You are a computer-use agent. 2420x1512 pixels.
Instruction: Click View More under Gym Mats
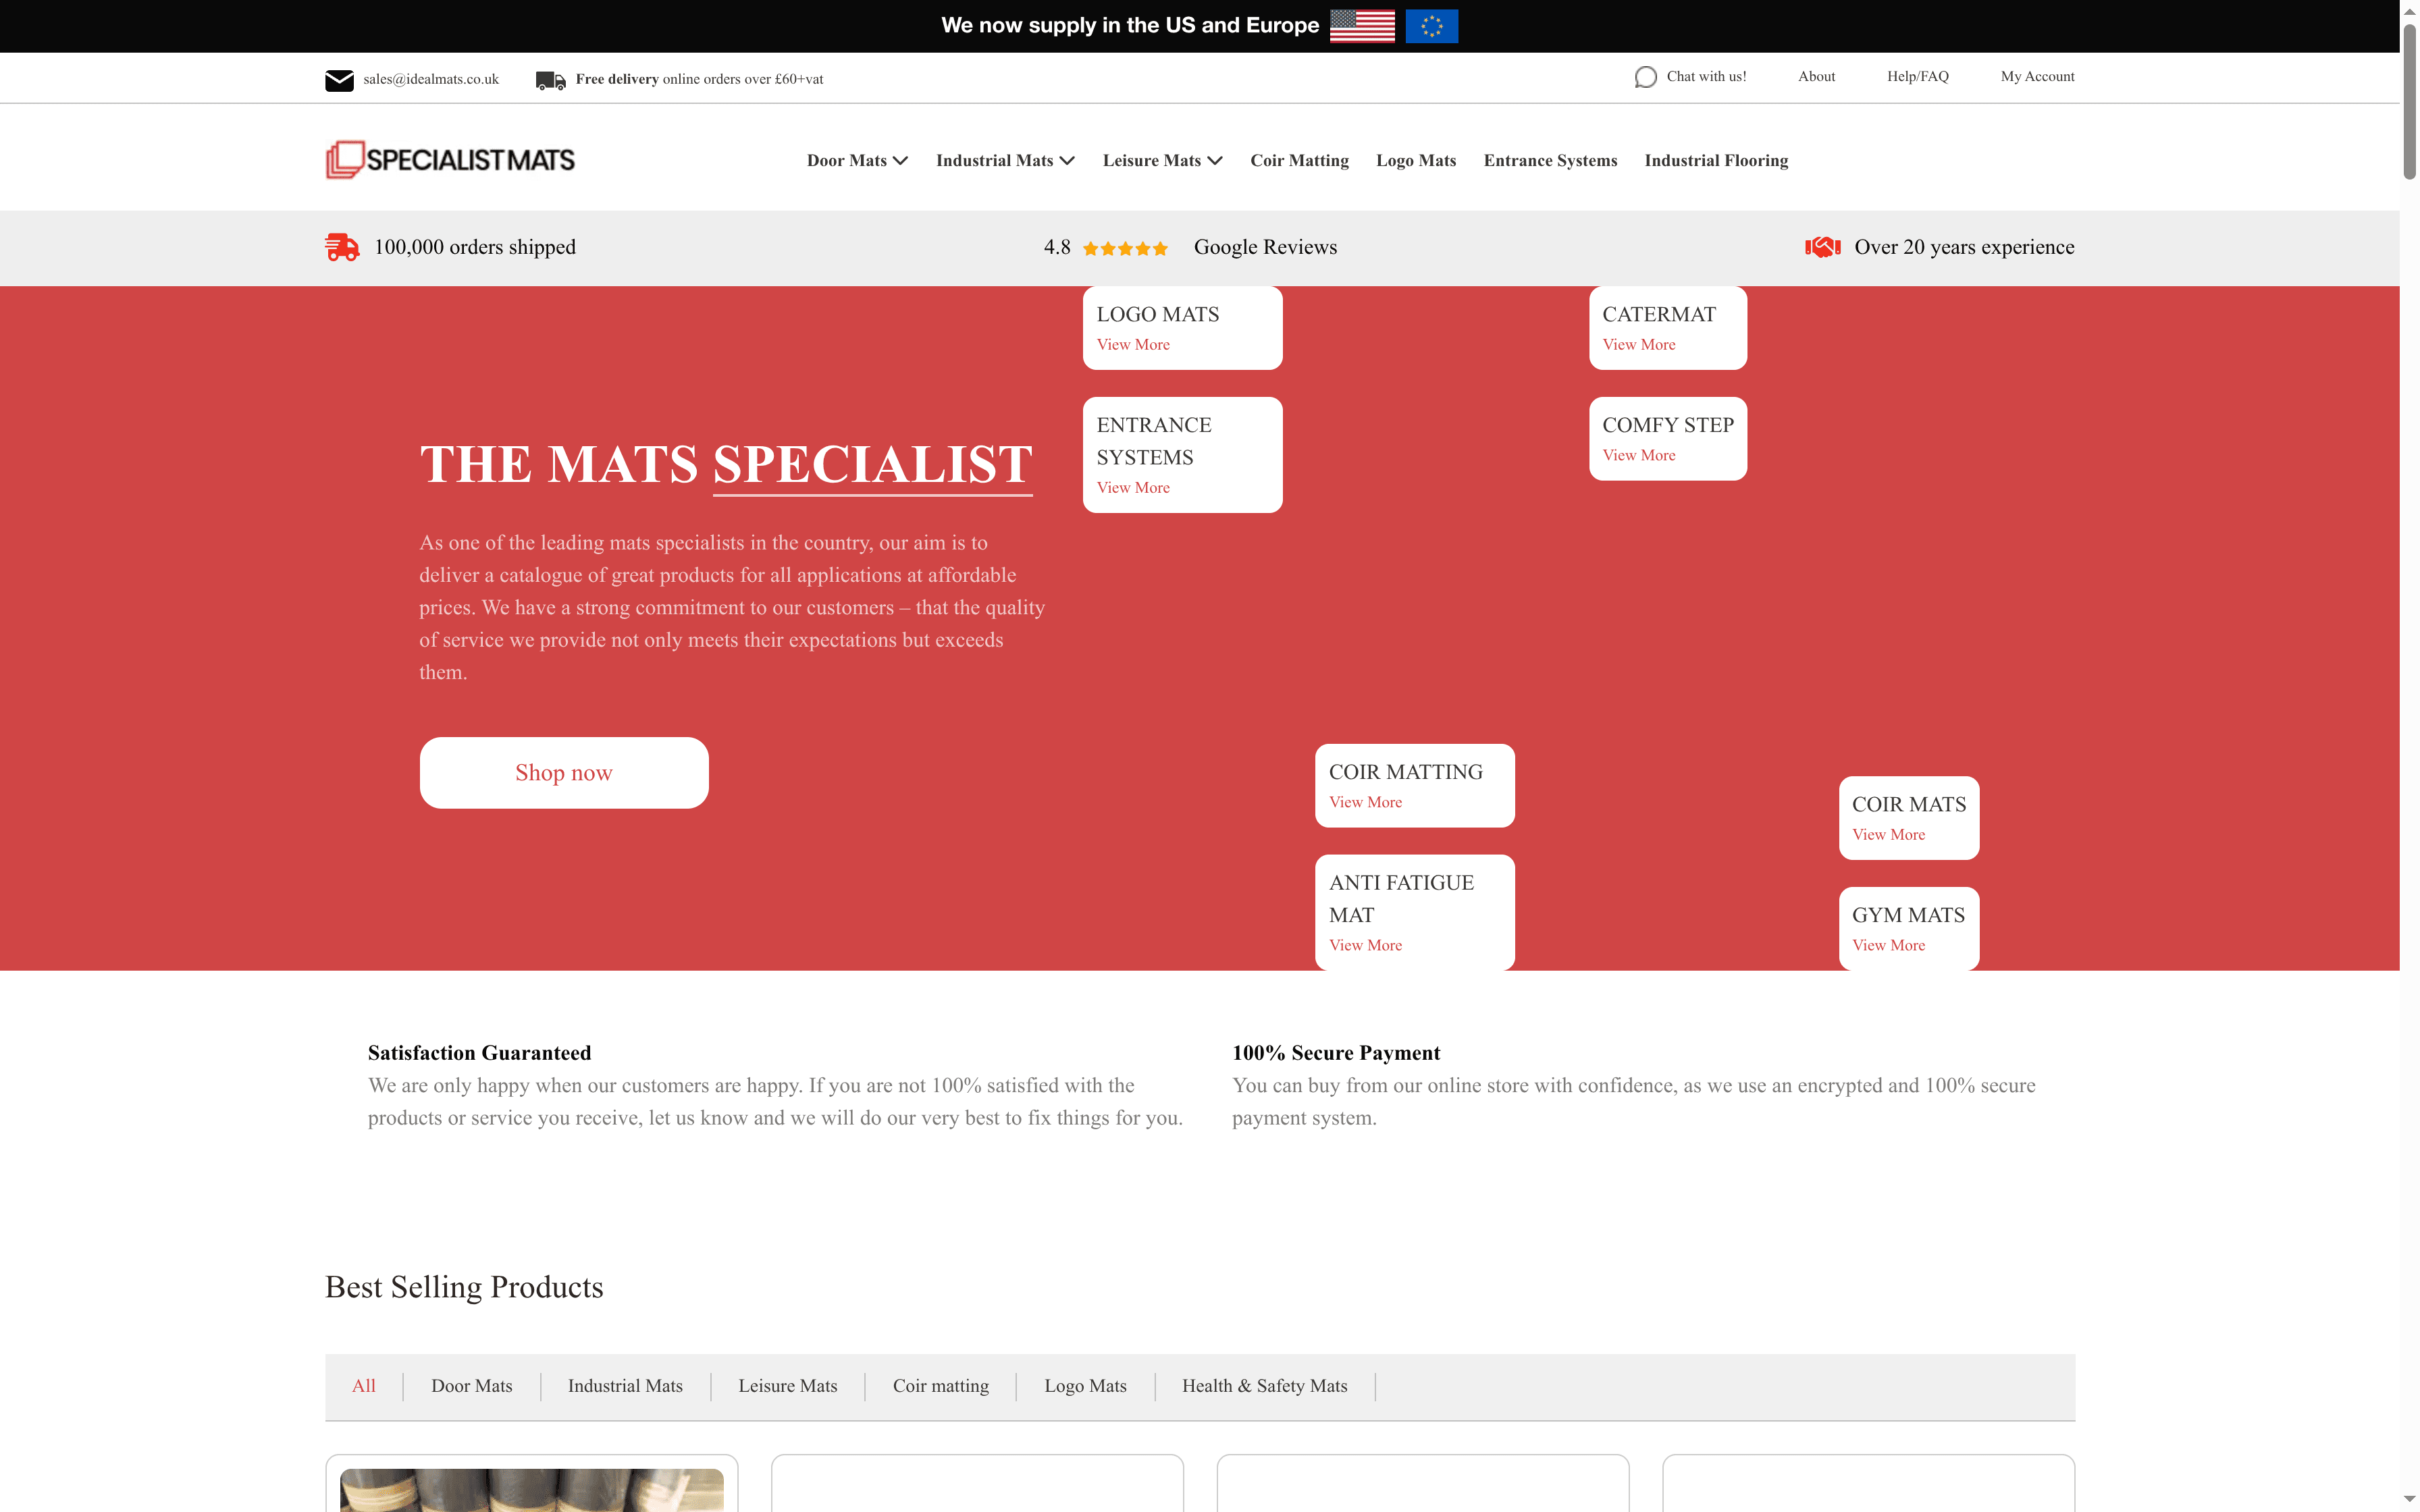pyautogui.click(x=1888, y=945)
